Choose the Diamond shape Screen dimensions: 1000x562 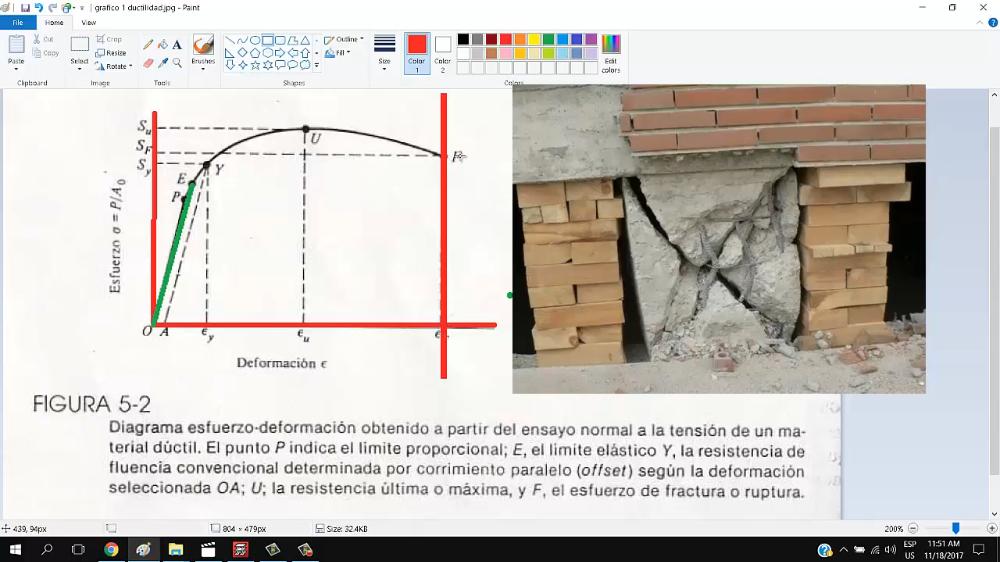pos(242,53)
